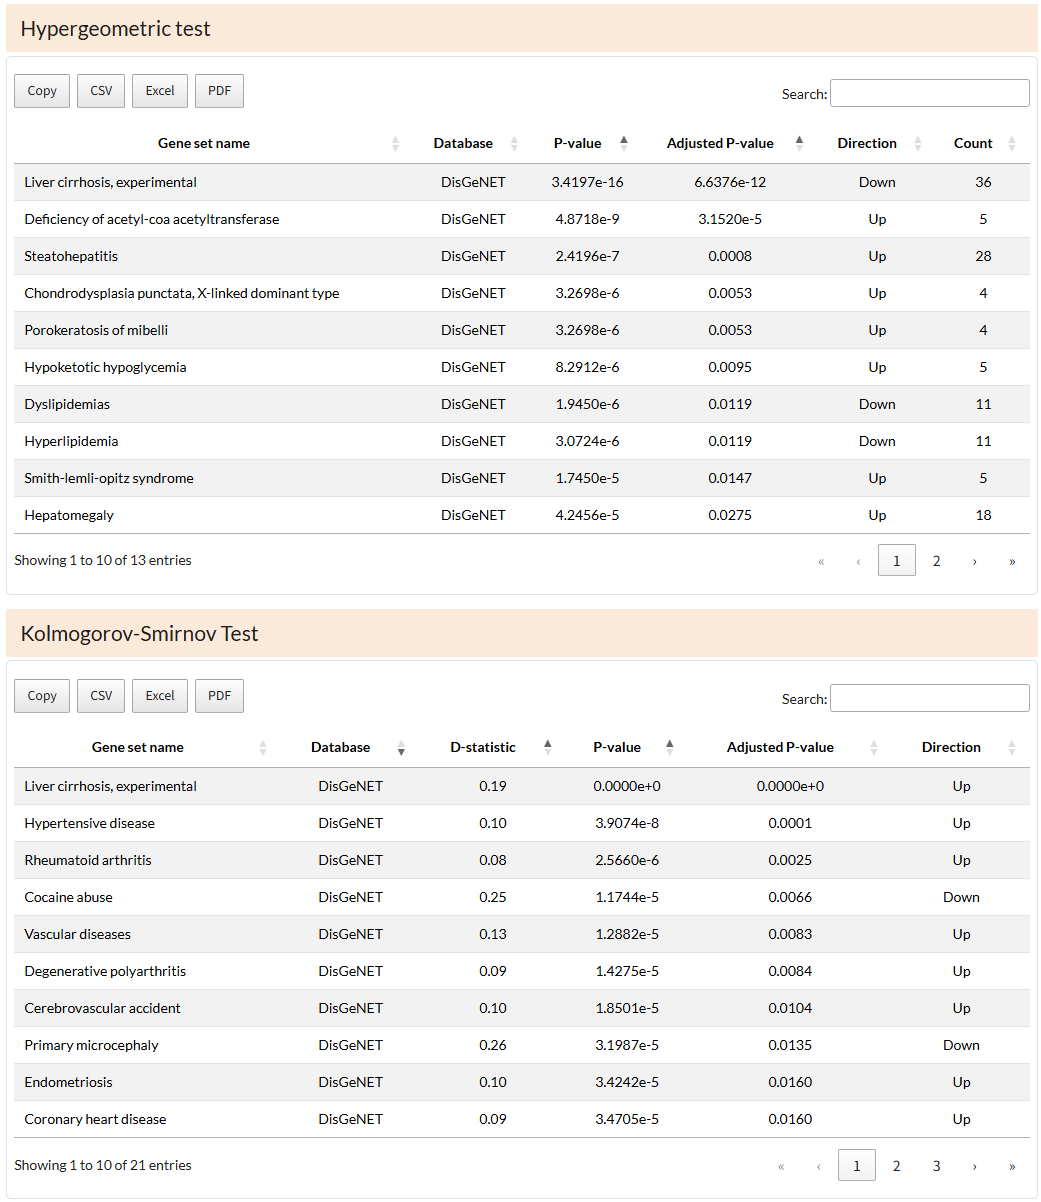Screen dimensions: 1041x1202
Task: Select the 'Degenerative polyarthritis' row
Action: point(522,971)
